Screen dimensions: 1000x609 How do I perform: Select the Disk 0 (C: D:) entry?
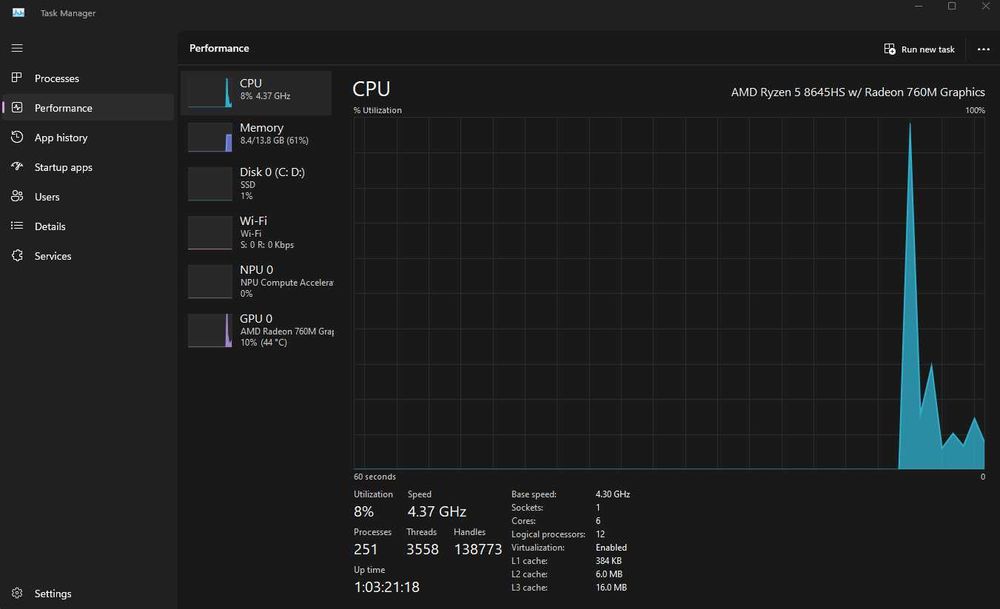click(256, 184)
